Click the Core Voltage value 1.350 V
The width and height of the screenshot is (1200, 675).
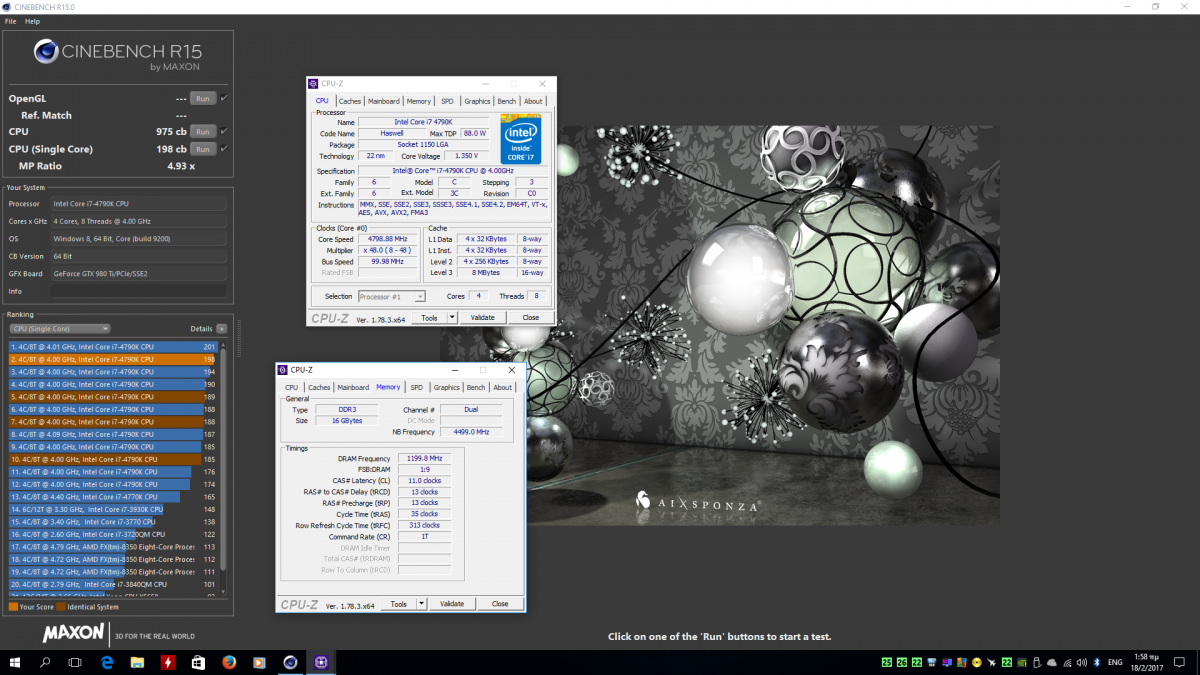click(467, 156)
